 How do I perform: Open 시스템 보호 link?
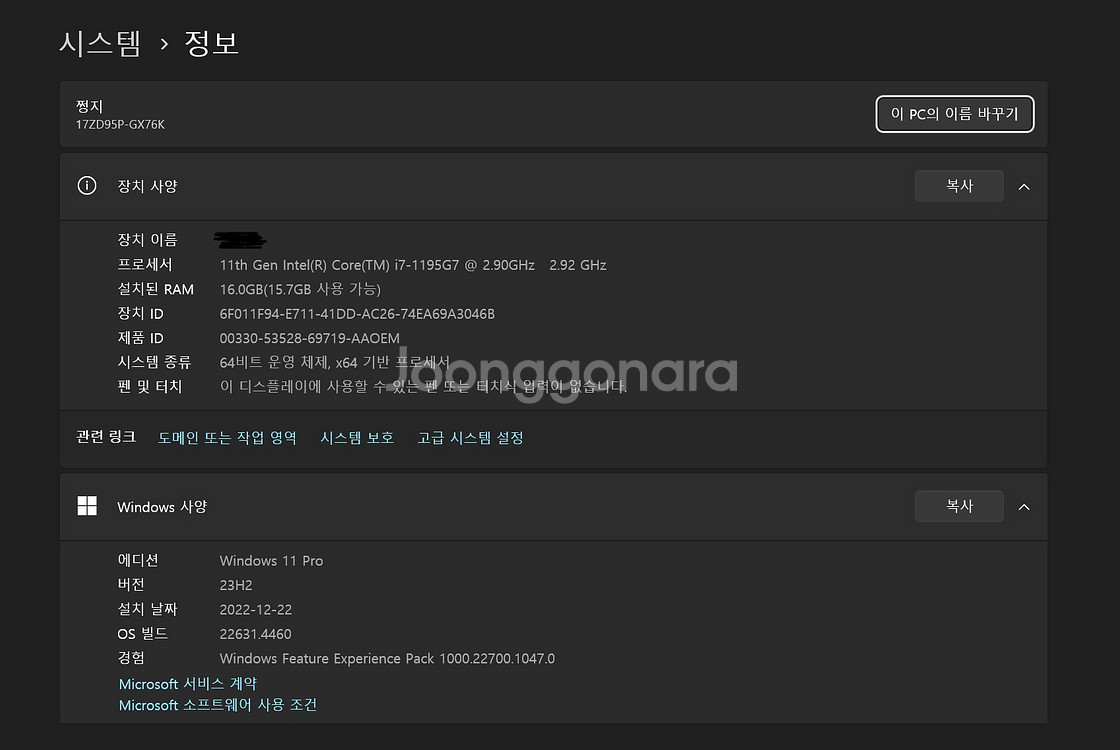coord(357,437)
